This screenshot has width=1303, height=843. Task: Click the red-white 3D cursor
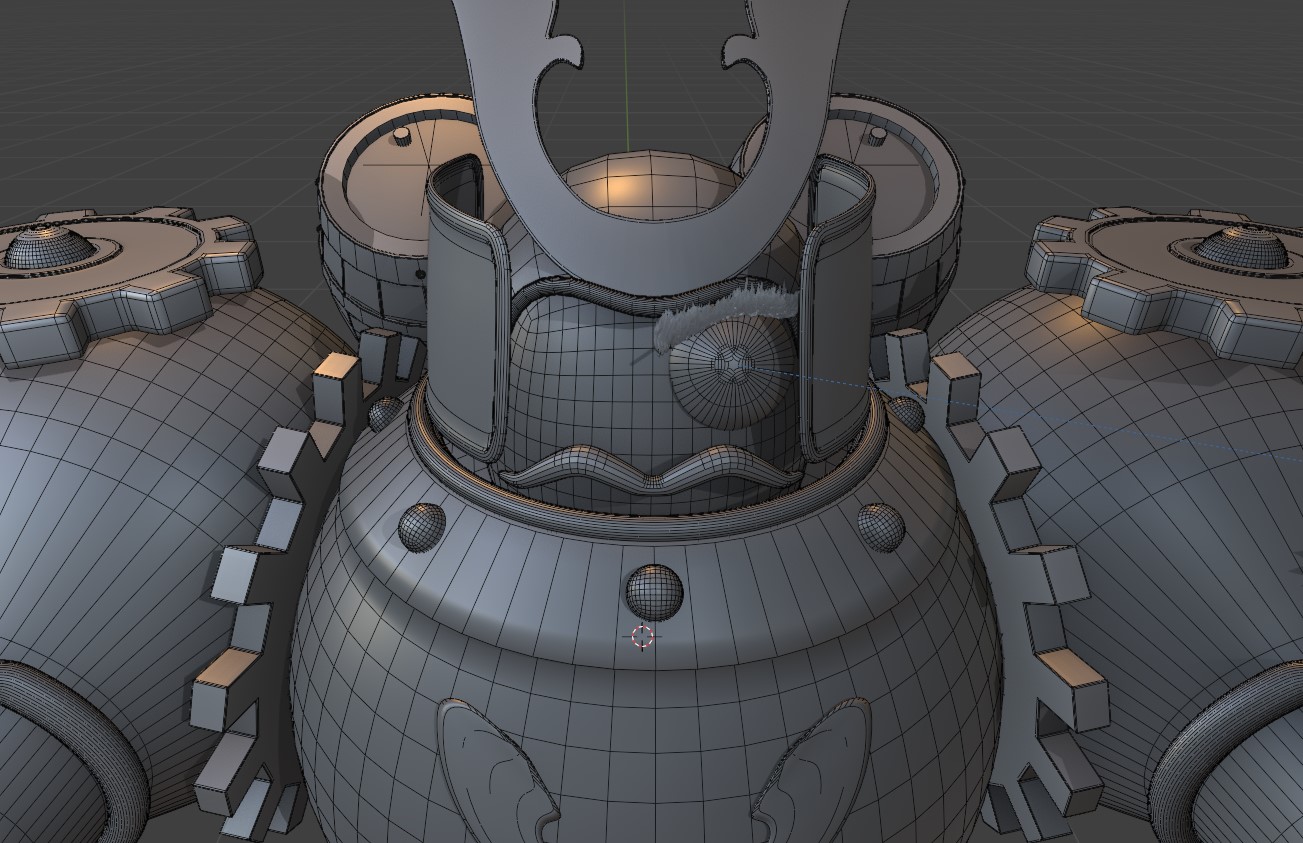coord(643,636)
